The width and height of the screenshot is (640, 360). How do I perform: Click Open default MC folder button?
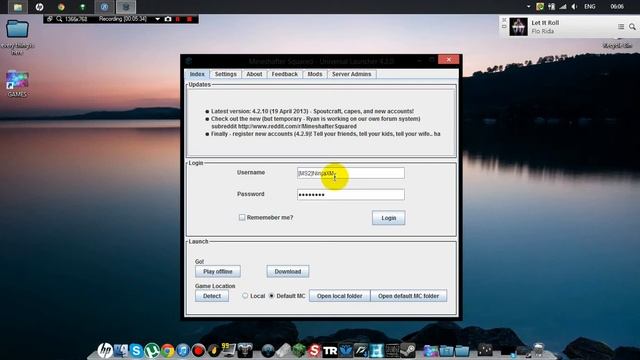point(409,296)
